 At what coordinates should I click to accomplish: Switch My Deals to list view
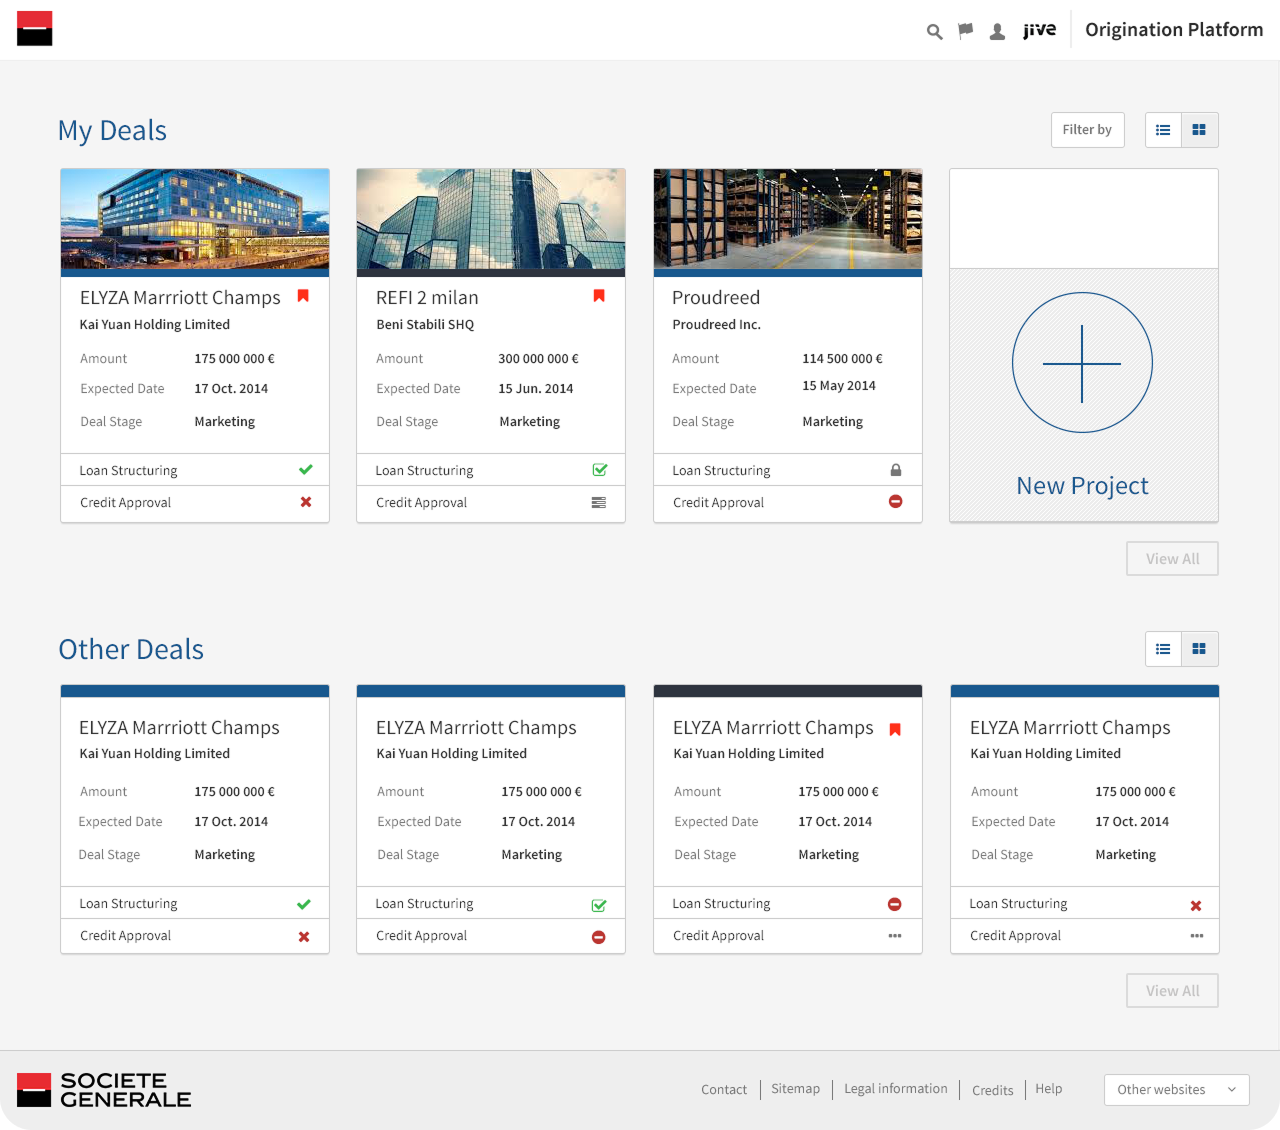[x=1163, y=130]
